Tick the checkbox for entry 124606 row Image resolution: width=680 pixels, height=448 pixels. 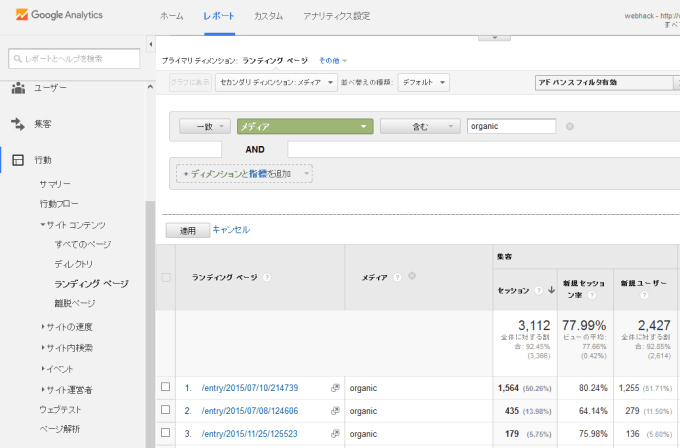166,410
